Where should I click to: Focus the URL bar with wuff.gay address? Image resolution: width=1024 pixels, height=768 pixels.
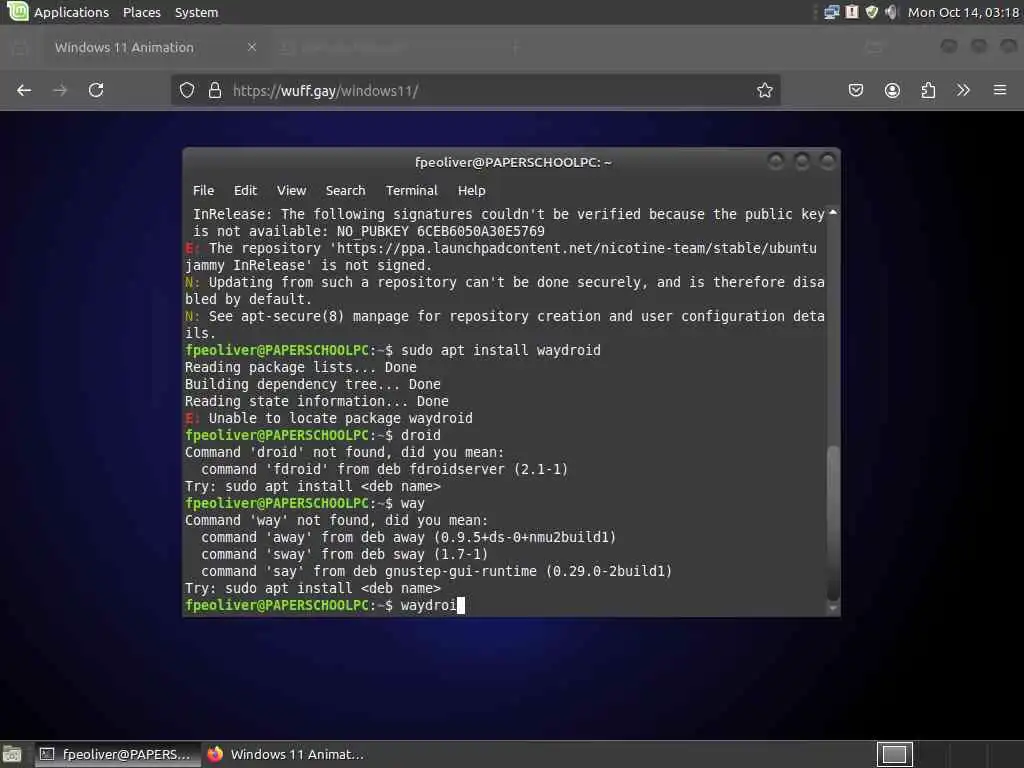[x=475, y=90]
